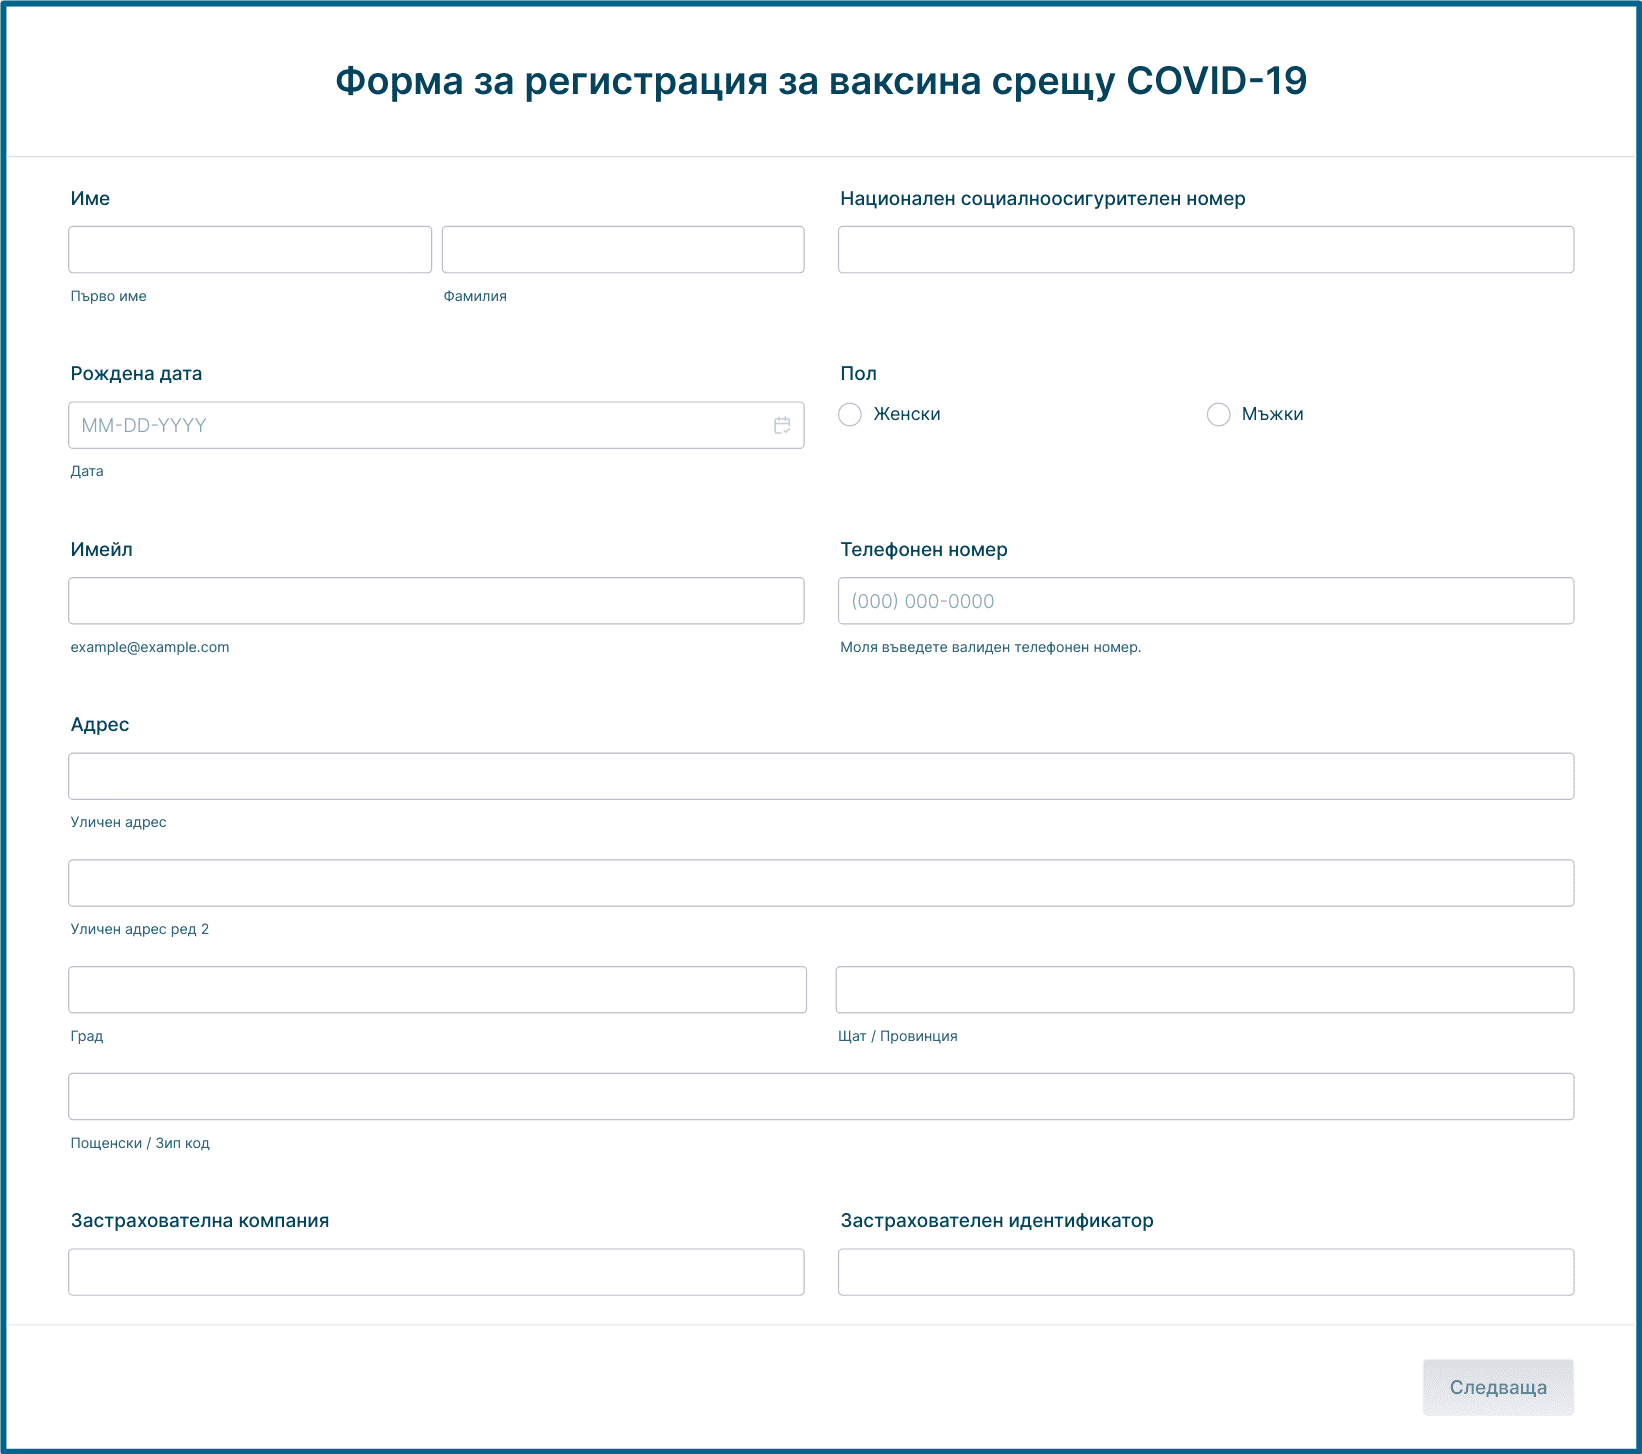Focus the Застрахователна компания field

436,1272
